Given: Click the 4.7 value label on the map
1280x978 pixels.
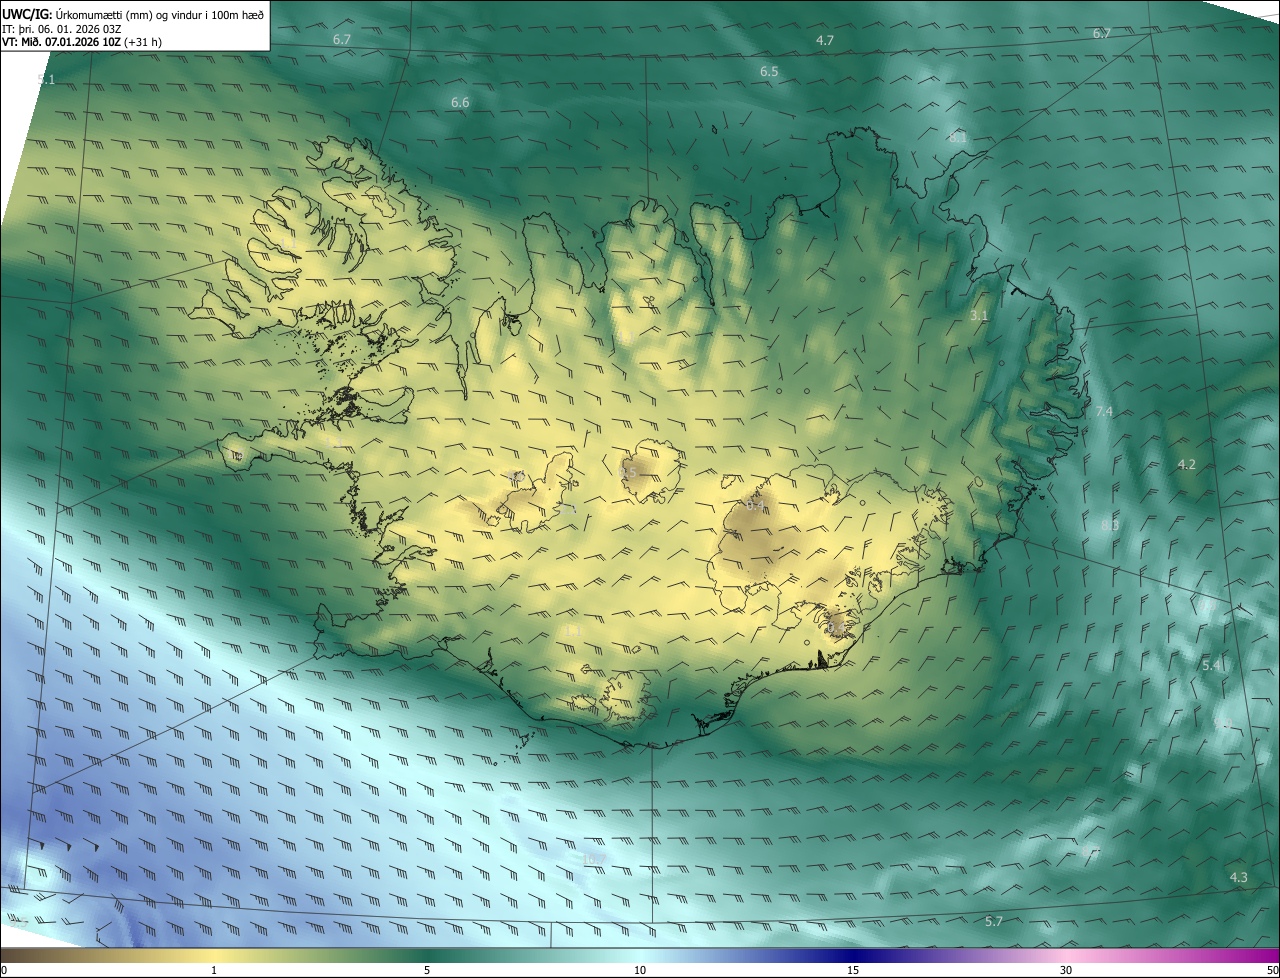Looking at the screenshot, I should tap(825, 40).
